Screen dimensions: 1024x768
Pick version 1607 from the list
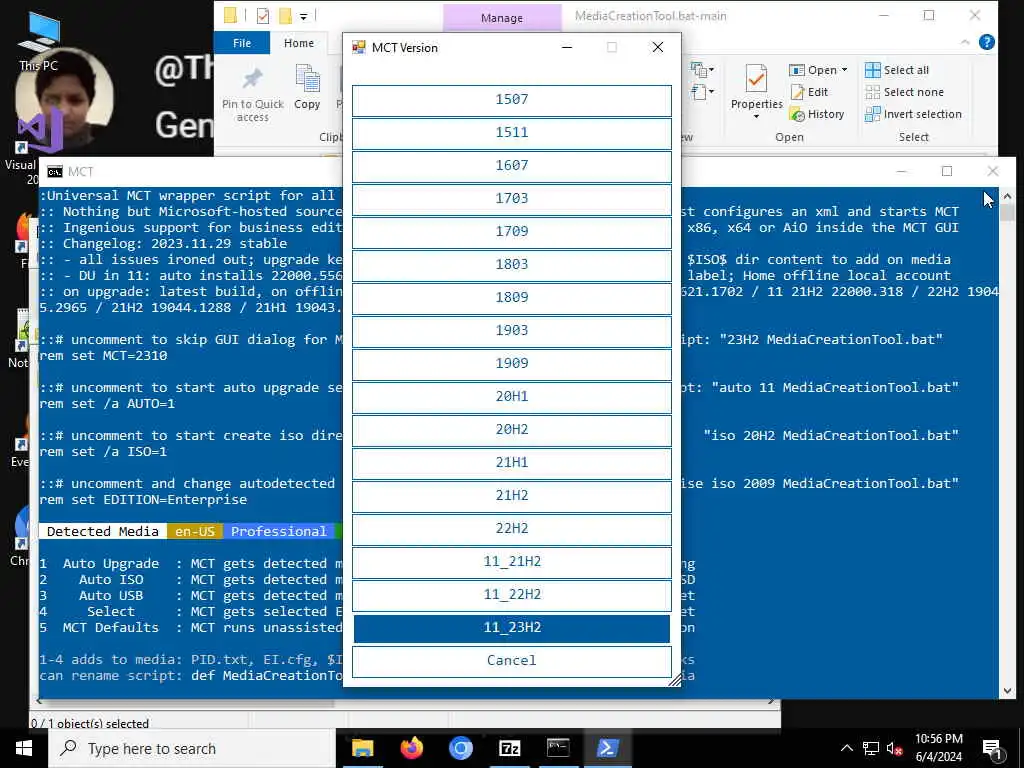[511, 166]
